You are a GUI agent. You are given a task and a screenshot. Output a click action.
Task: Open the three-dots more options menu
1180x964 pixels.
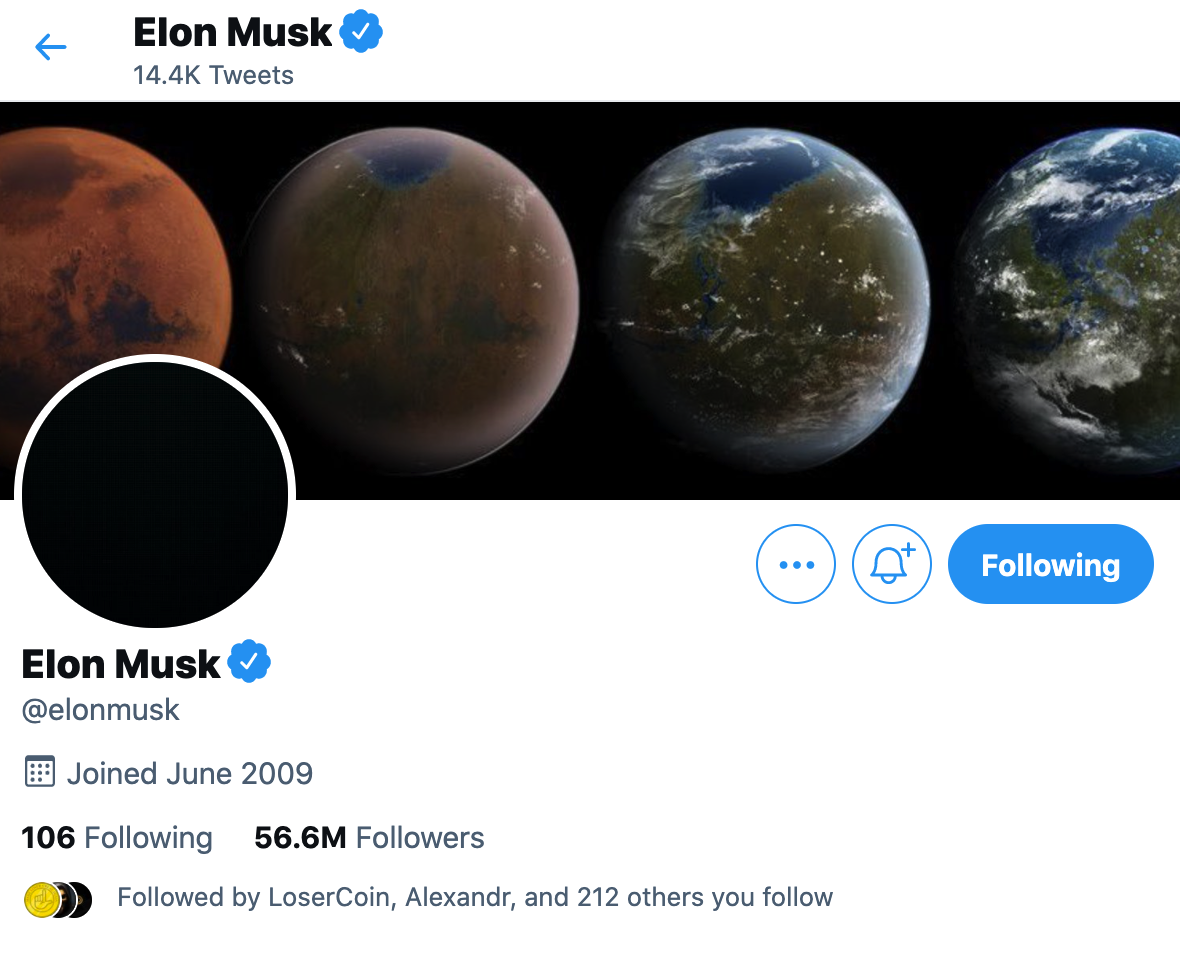pos(795,564)
